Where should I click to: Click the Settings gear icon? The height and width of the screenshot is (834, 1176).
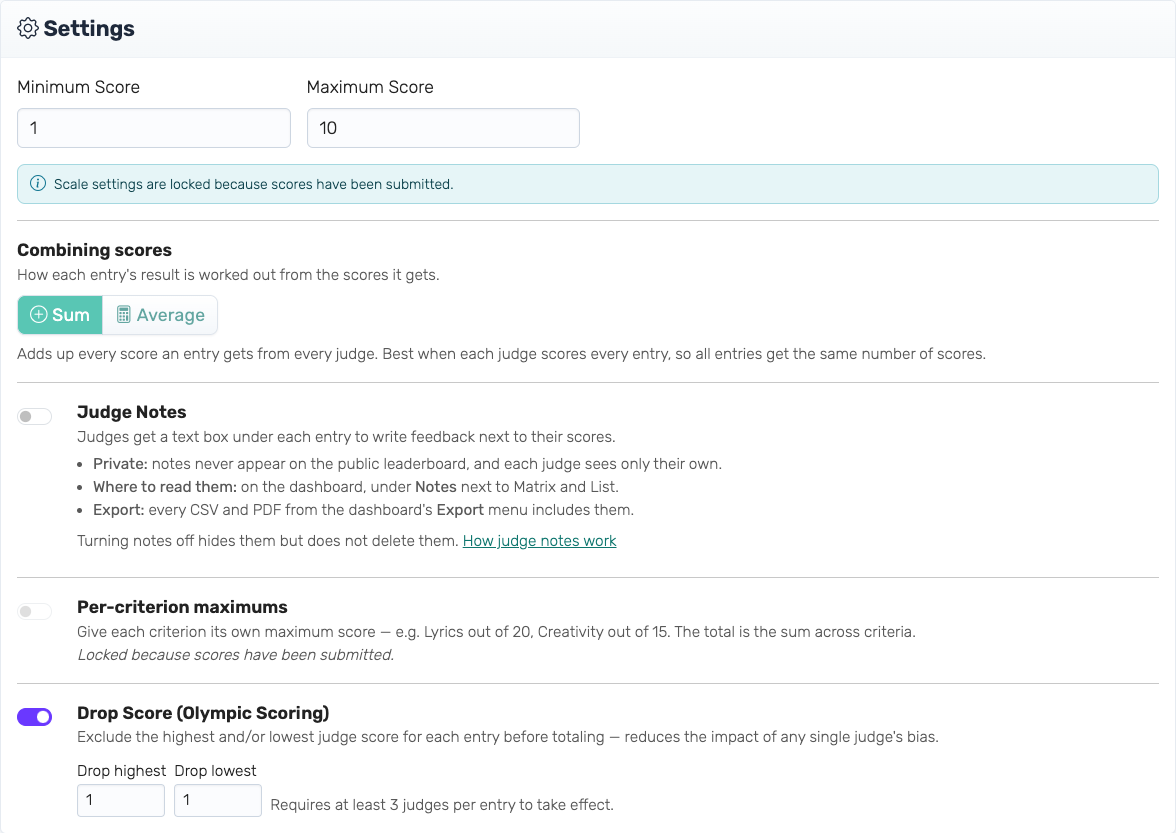[x=28, y=28]
